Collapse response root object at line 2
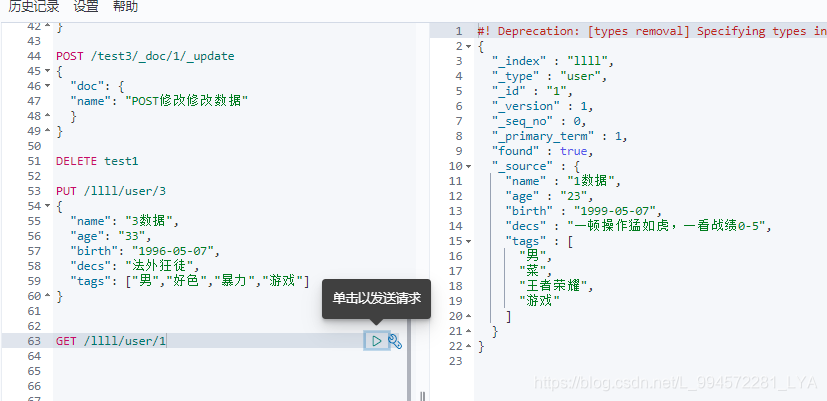 [468, 46]
